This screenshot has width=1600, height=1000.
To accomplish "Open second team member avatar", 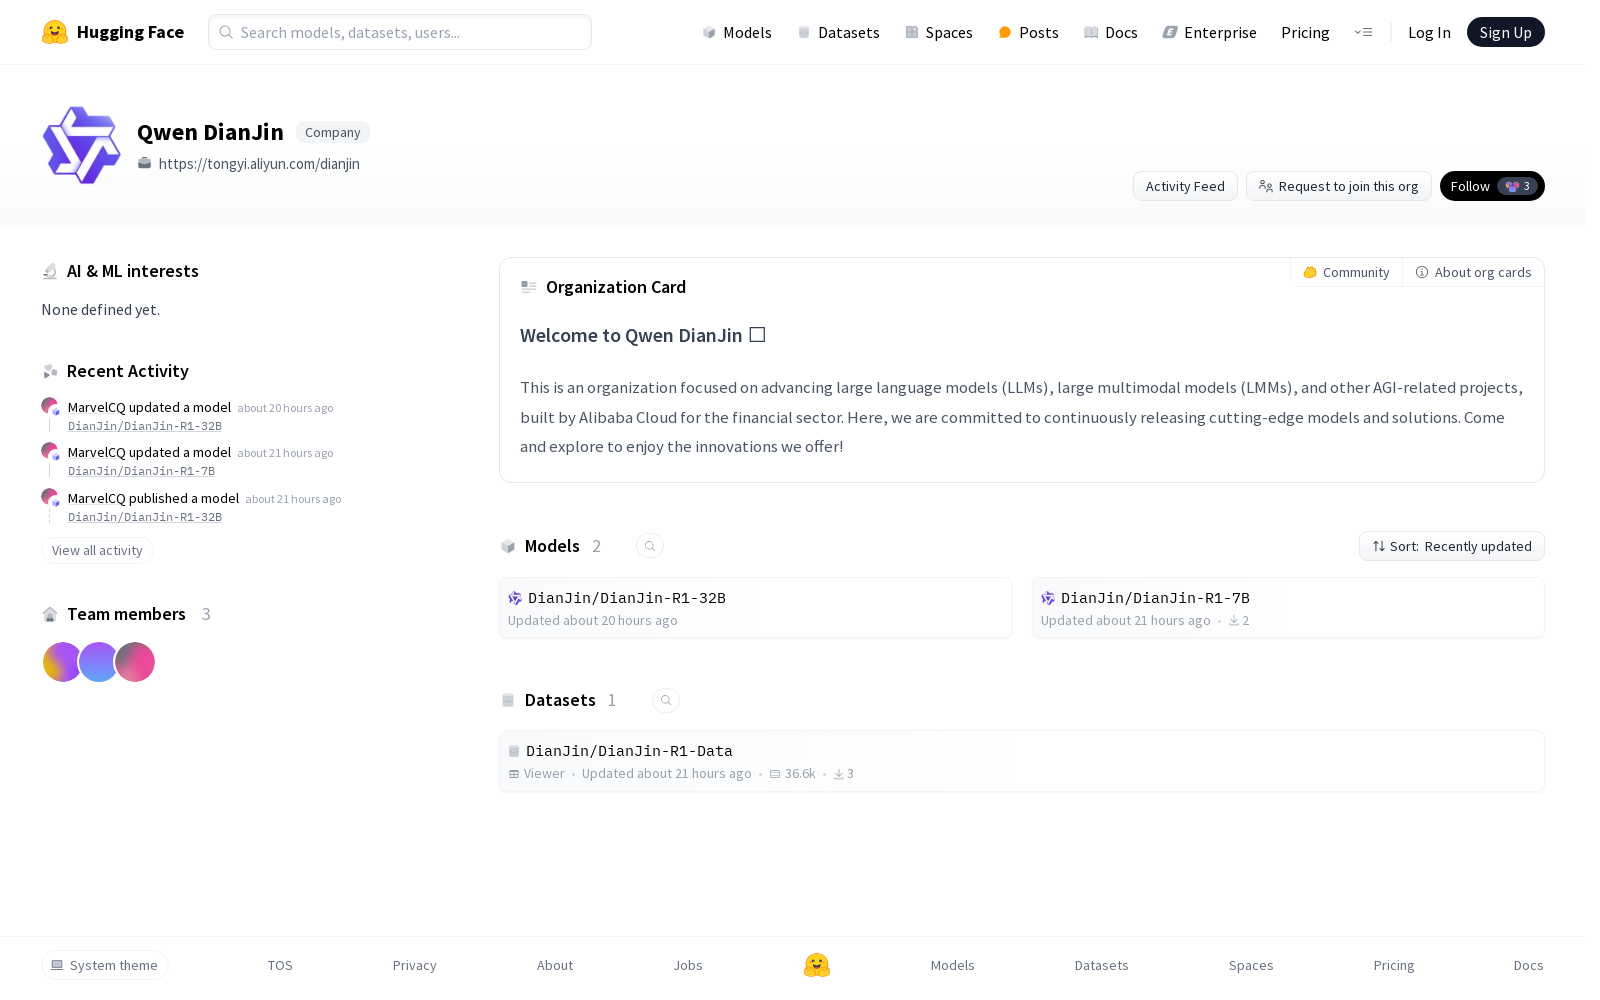I will tap(98, 662).
